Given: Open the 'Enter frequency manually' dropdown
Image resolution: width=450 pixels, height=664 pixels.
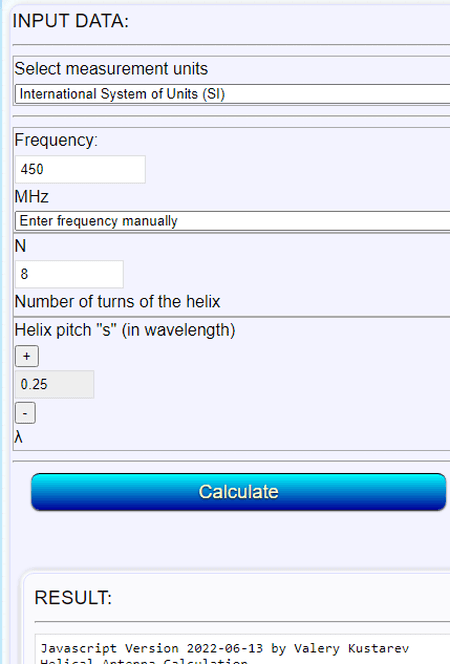Looking at the screenshot, I should click(232, 221).
